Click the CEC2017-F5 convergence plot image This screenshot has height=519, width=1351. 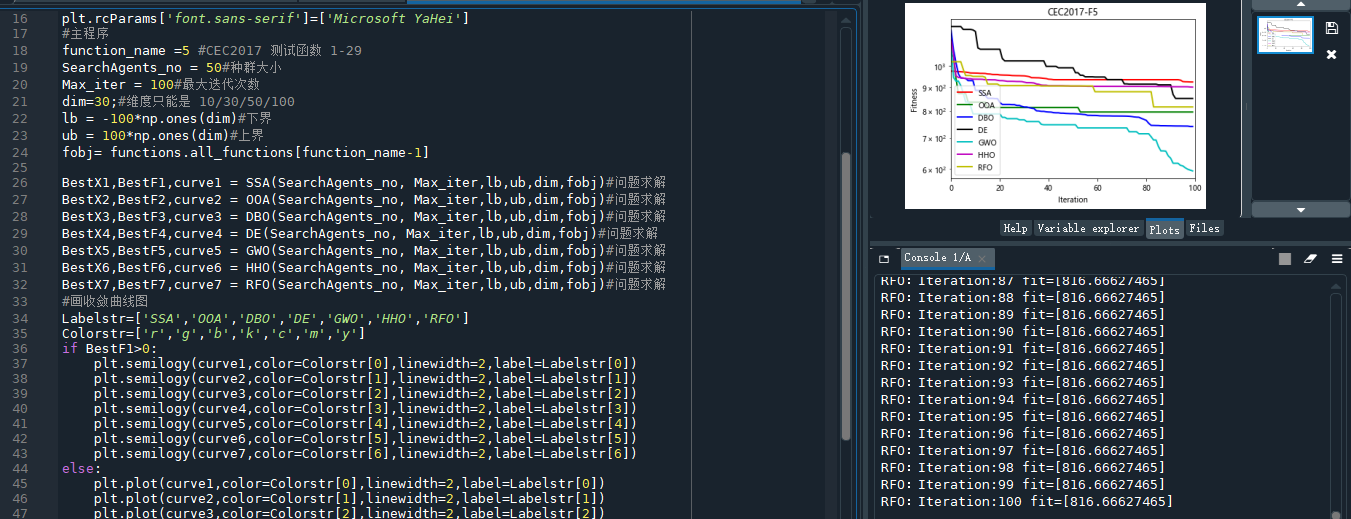[1055, 105]
